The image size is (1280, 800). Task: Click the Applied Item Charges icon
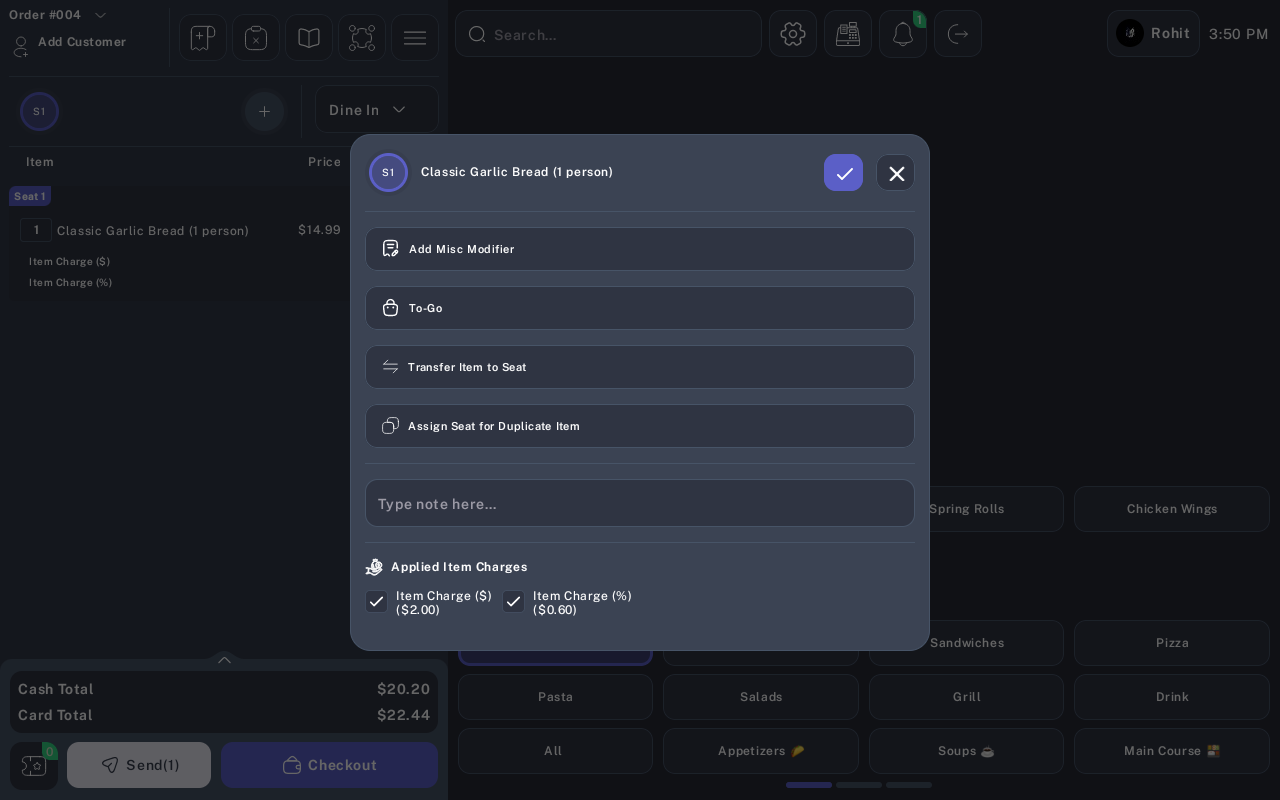375,567
